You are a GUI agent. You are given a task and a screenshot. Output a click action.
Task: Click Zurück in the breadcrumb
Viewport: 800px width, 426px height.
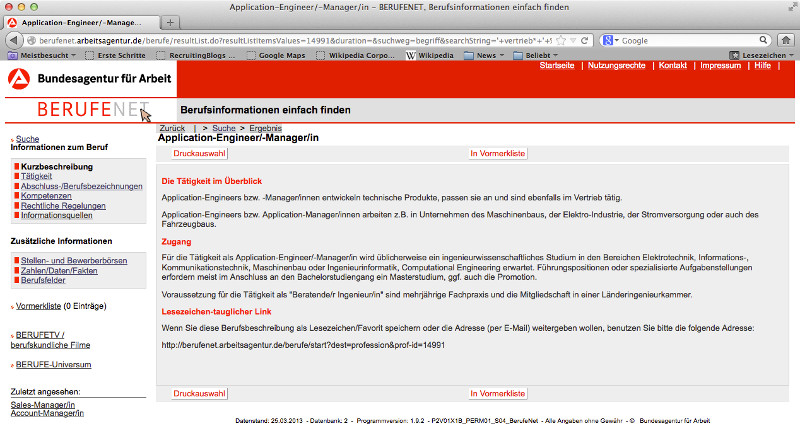(172, 128)
